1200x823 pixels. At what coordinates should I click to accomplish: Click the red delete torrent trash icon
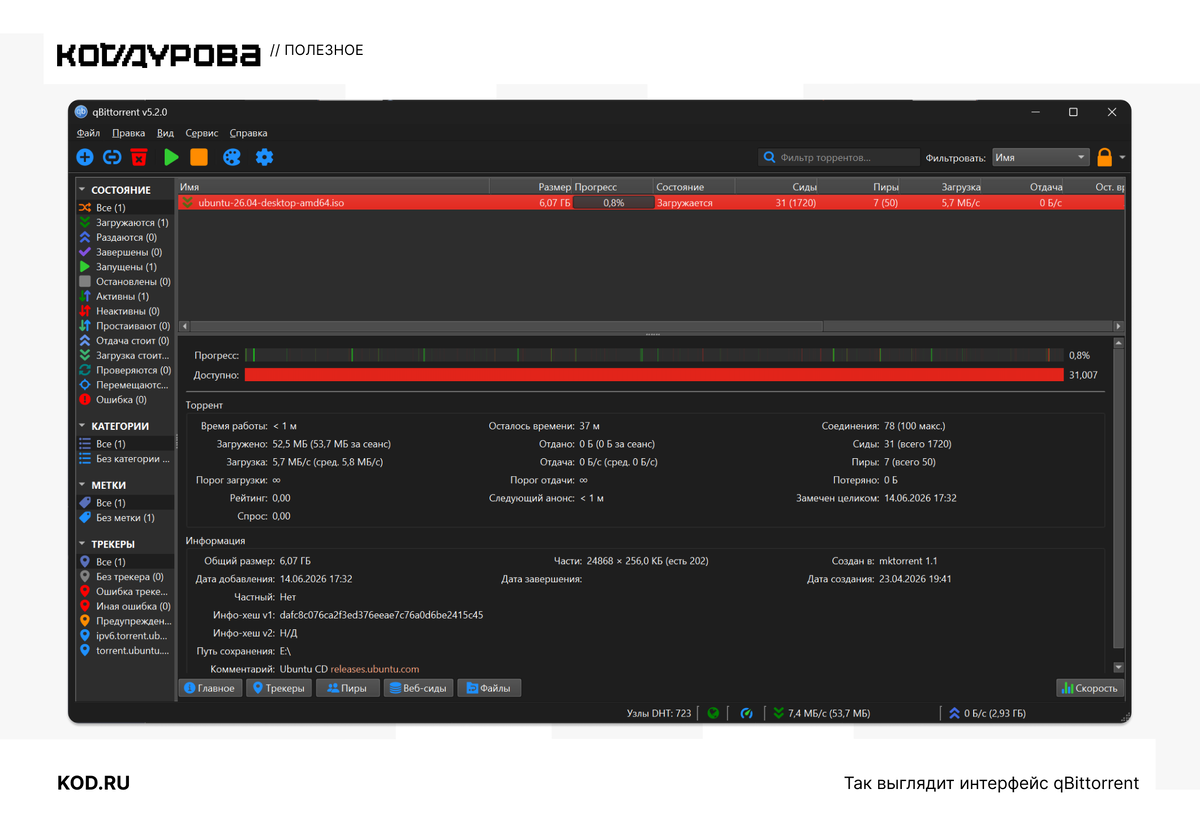139,157
